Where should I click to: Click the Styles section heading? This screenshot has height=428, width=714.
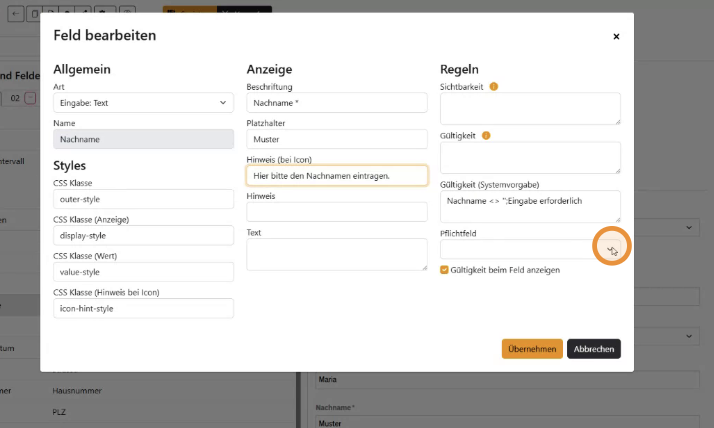pyautogui.click(x=70, y=165)
